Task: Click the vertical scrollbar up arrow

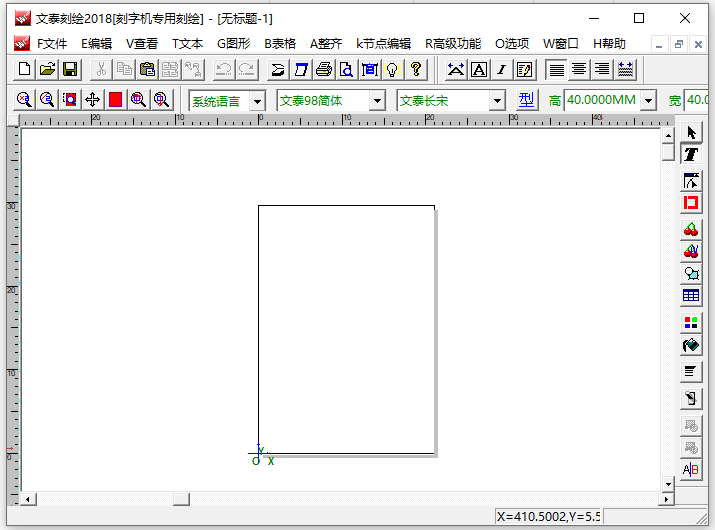Action: 668,135
